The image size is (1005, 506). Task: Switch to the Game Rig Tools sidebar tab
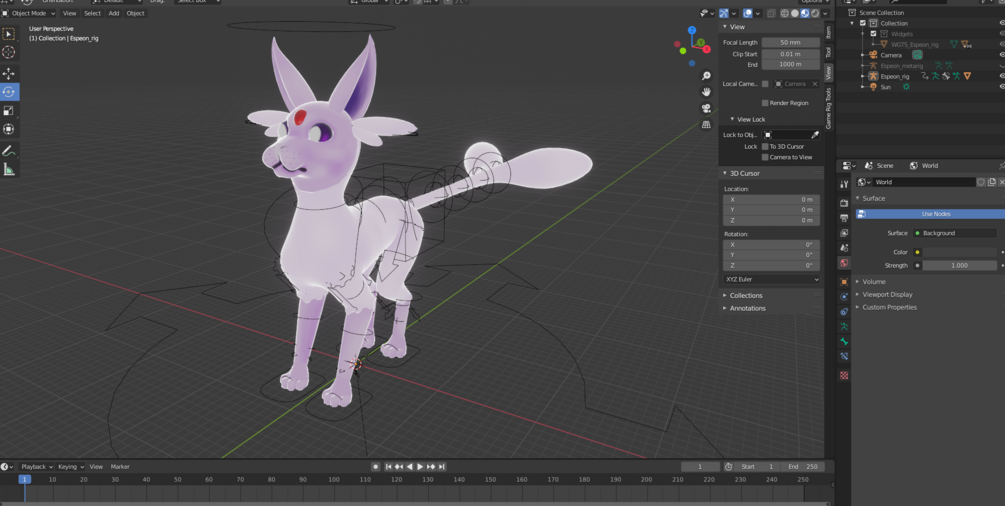coord(828,108)
